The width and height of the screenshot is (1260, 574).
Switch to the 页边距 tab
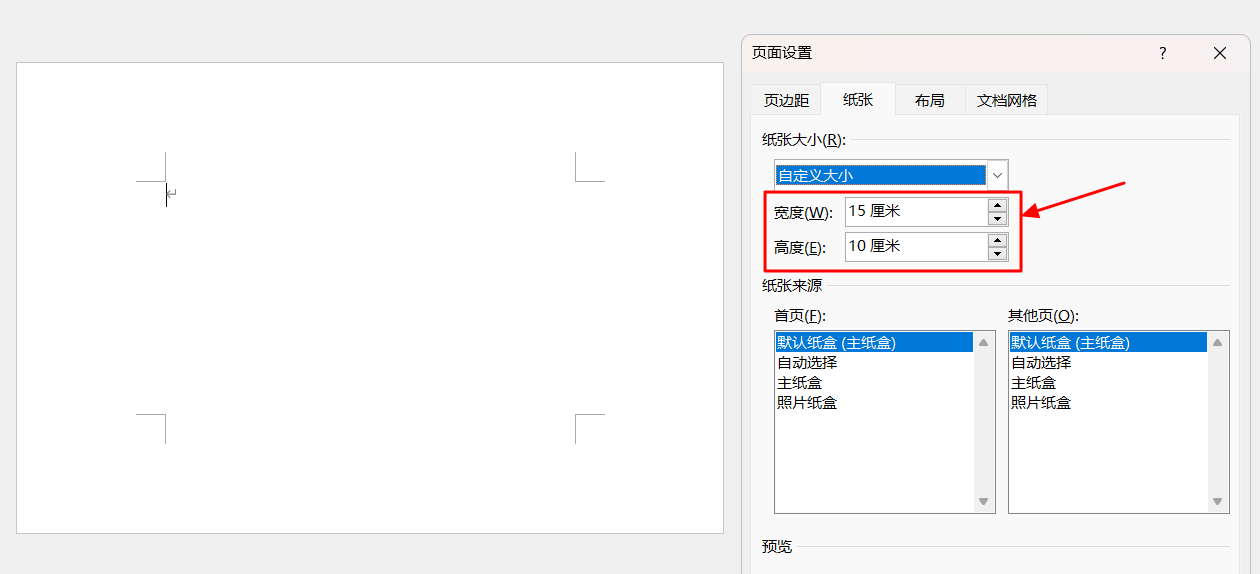click(786, 100)
